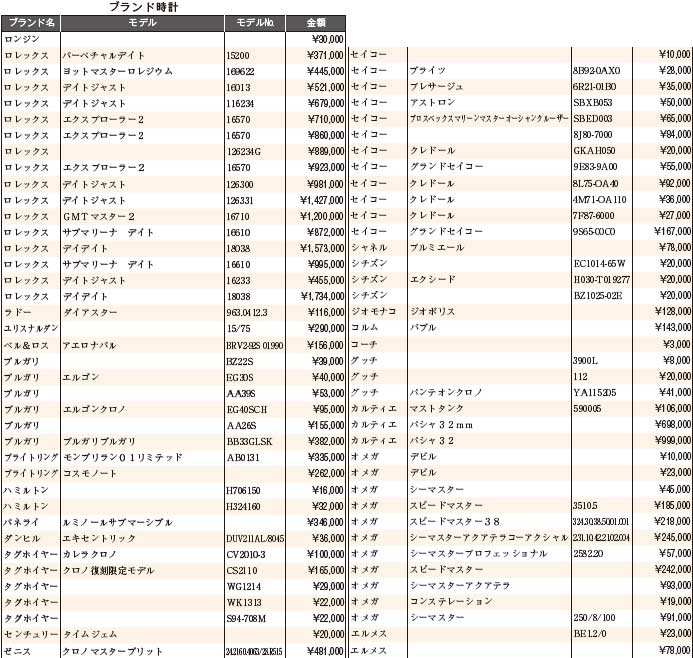
Task: Click model number GKAH050
Action: pos(594,151)
